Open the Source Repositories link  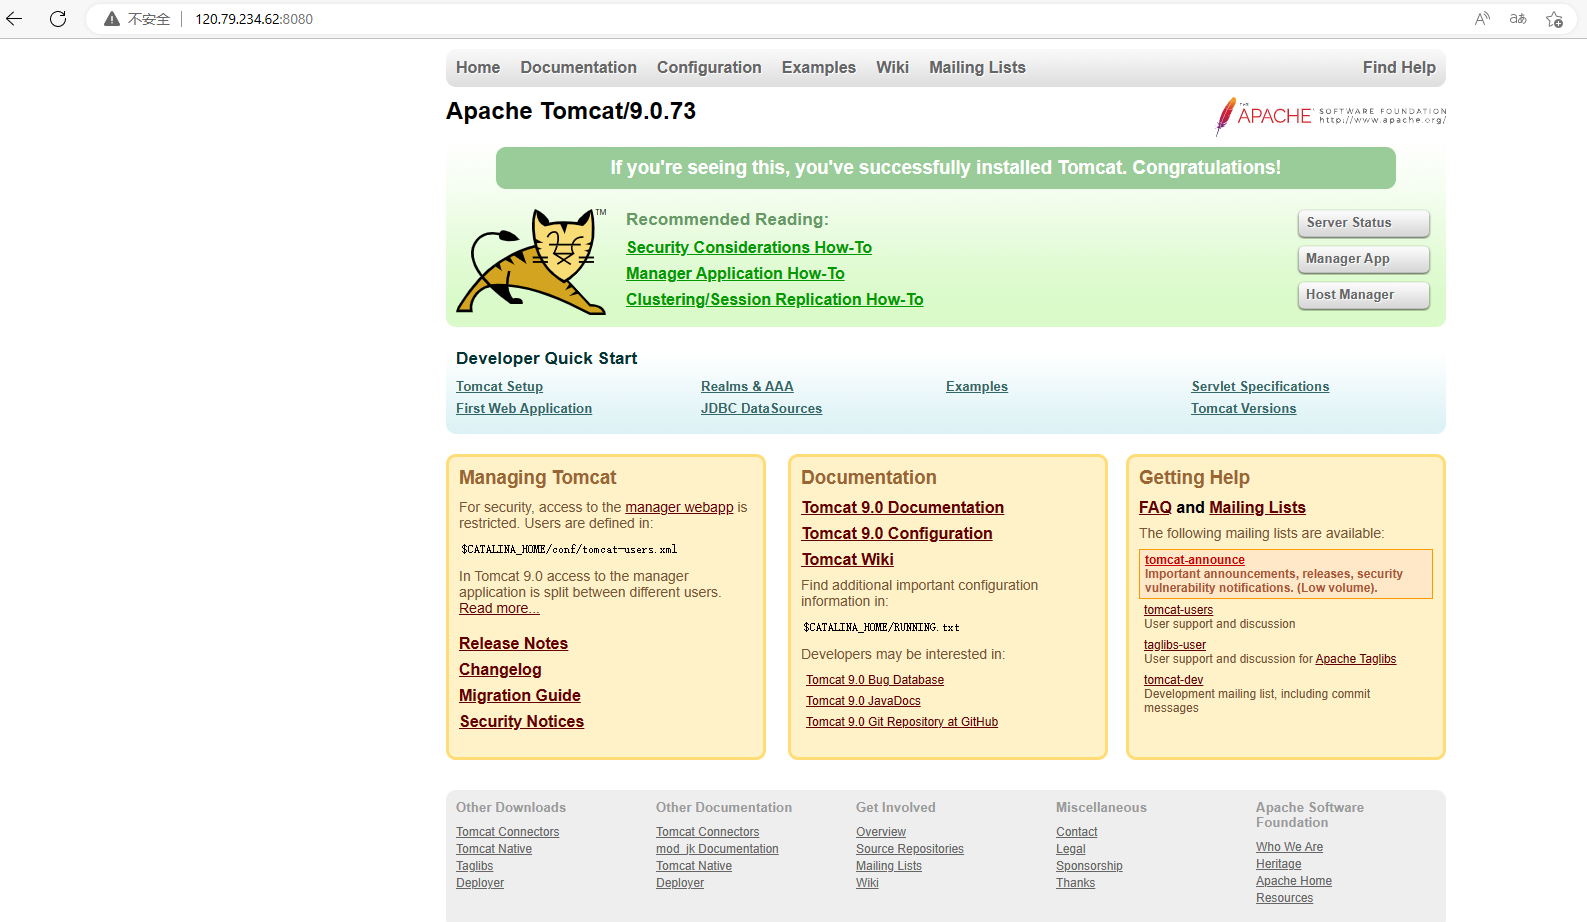910,849
